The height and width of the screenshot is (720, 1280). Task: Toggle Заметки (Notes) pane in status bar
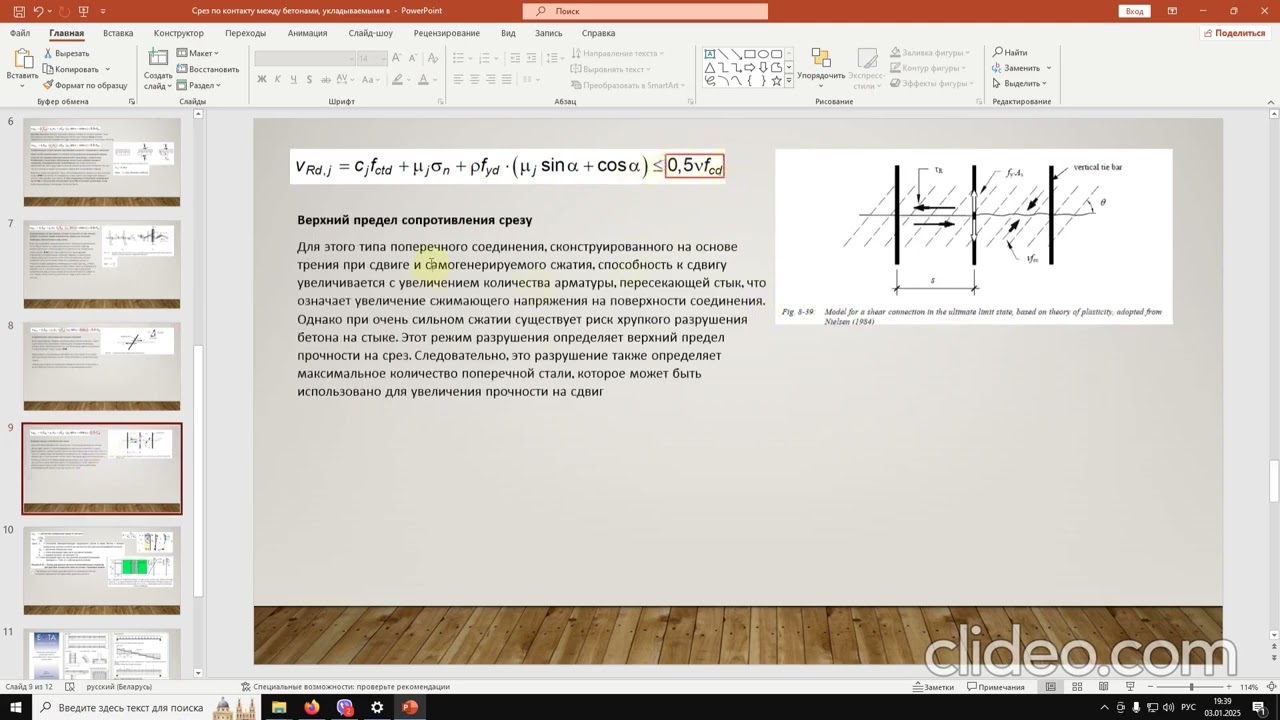point(934,687)
